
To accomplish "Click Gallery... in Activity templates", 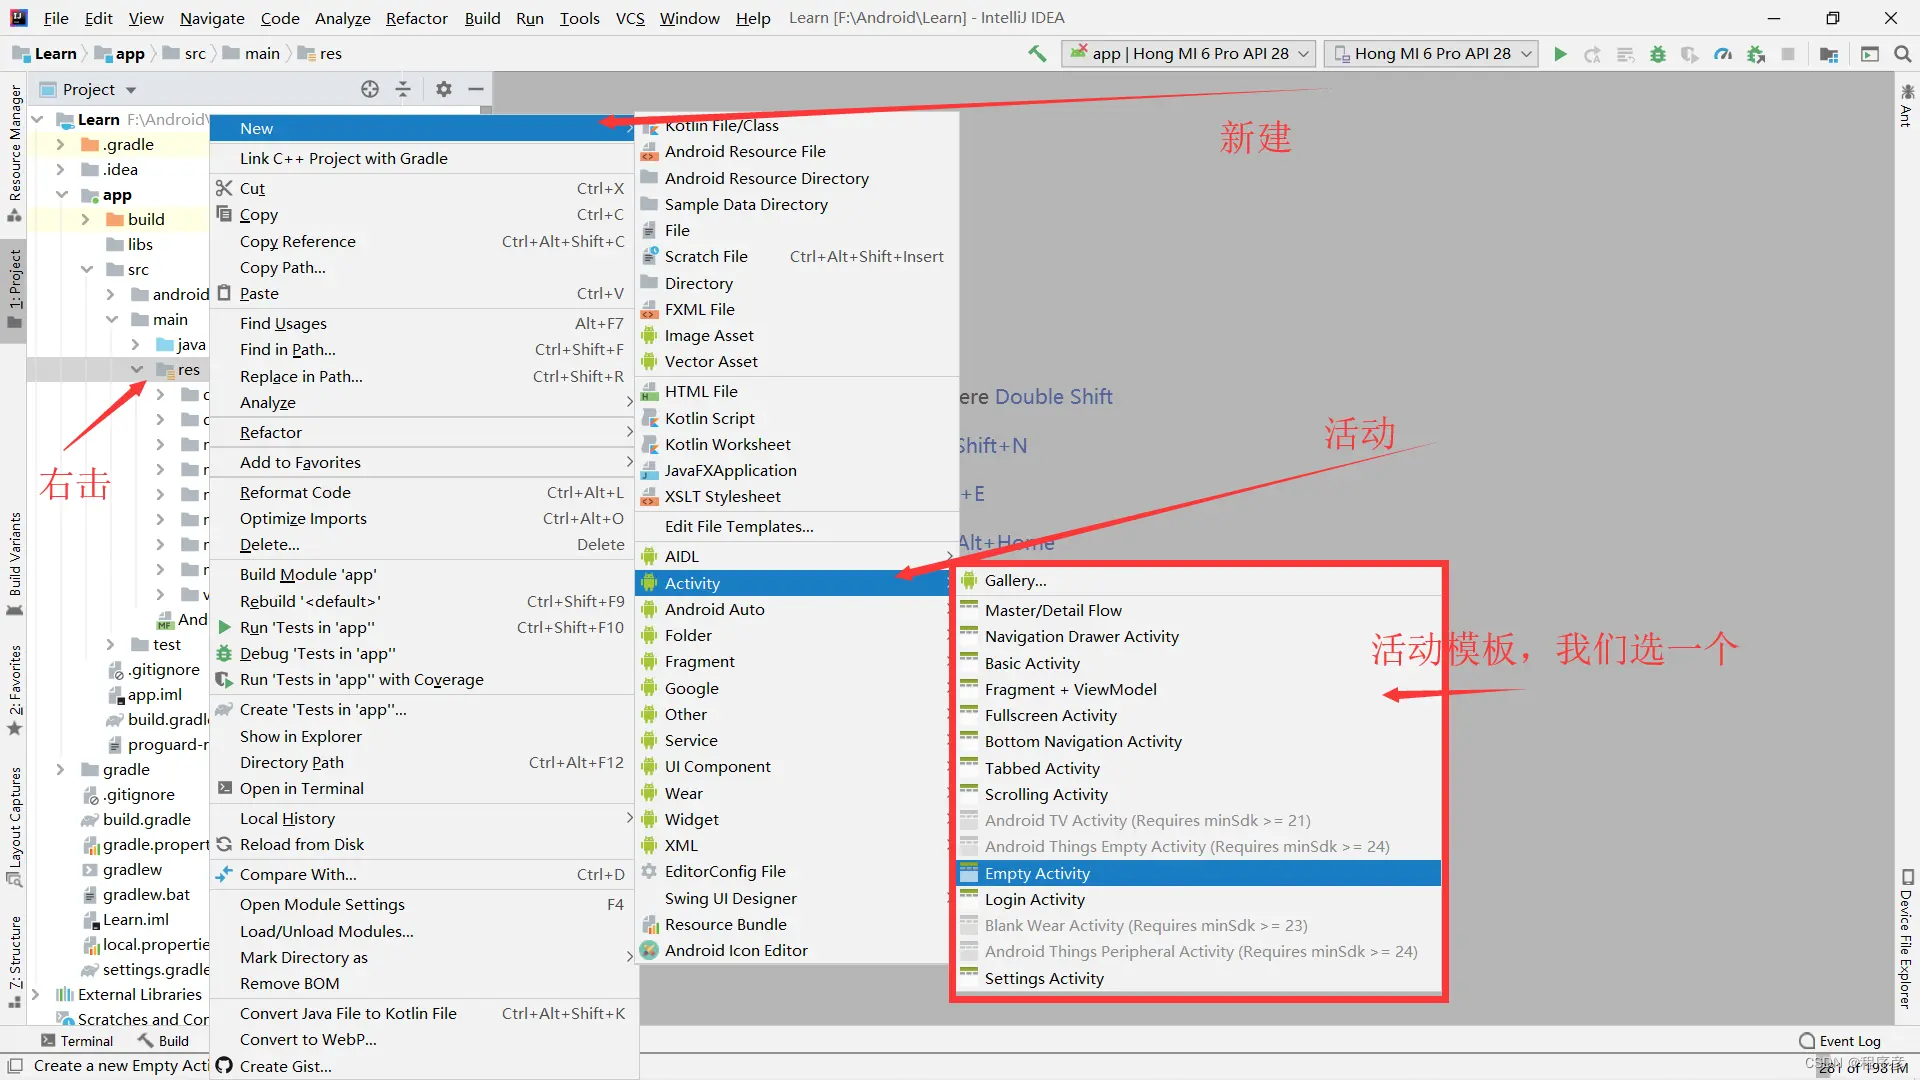I will [1015, 580].
